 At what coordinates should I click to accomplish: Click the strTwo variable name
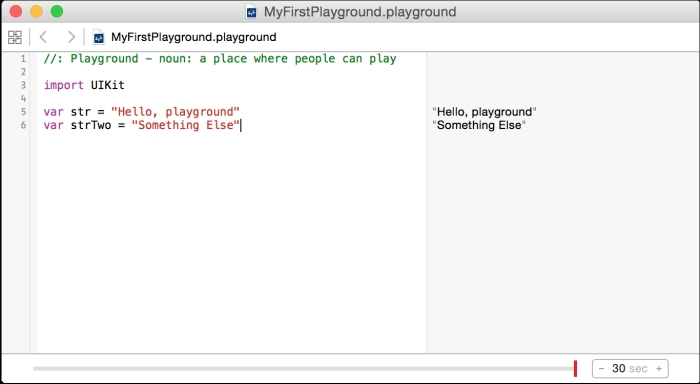coord(91,125)
